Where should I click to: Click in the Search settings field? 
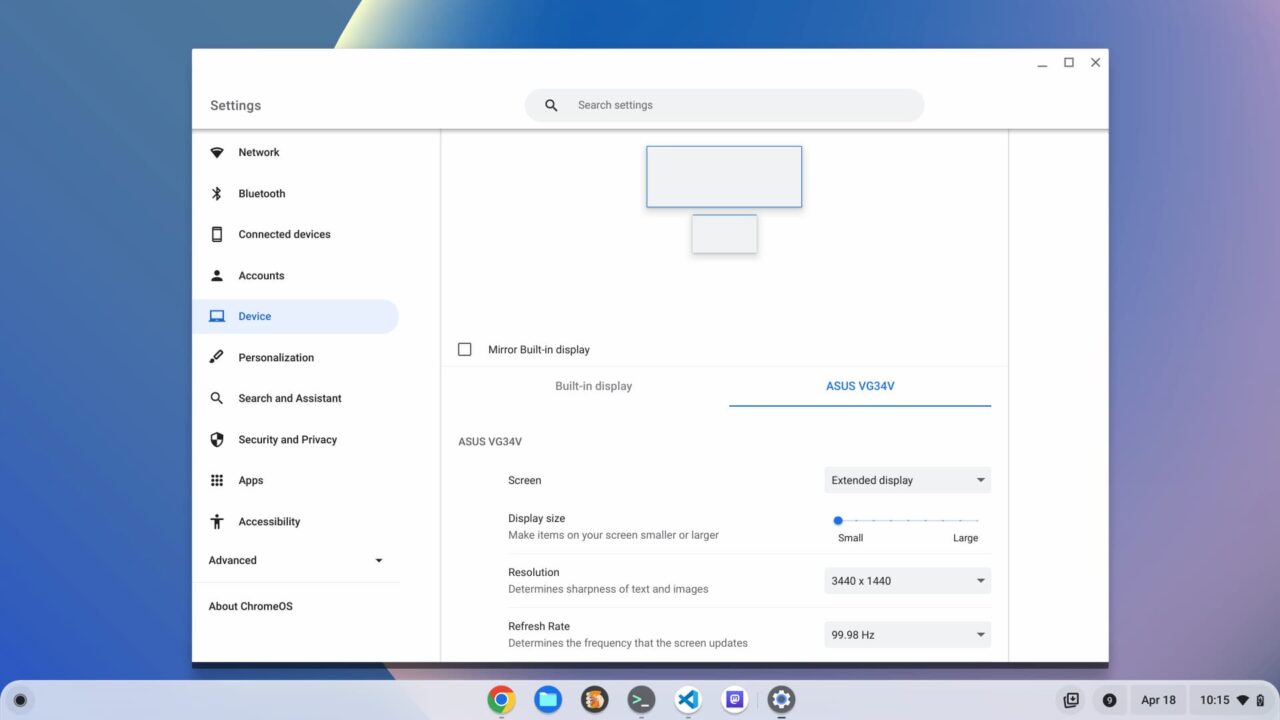coord(724,105)
